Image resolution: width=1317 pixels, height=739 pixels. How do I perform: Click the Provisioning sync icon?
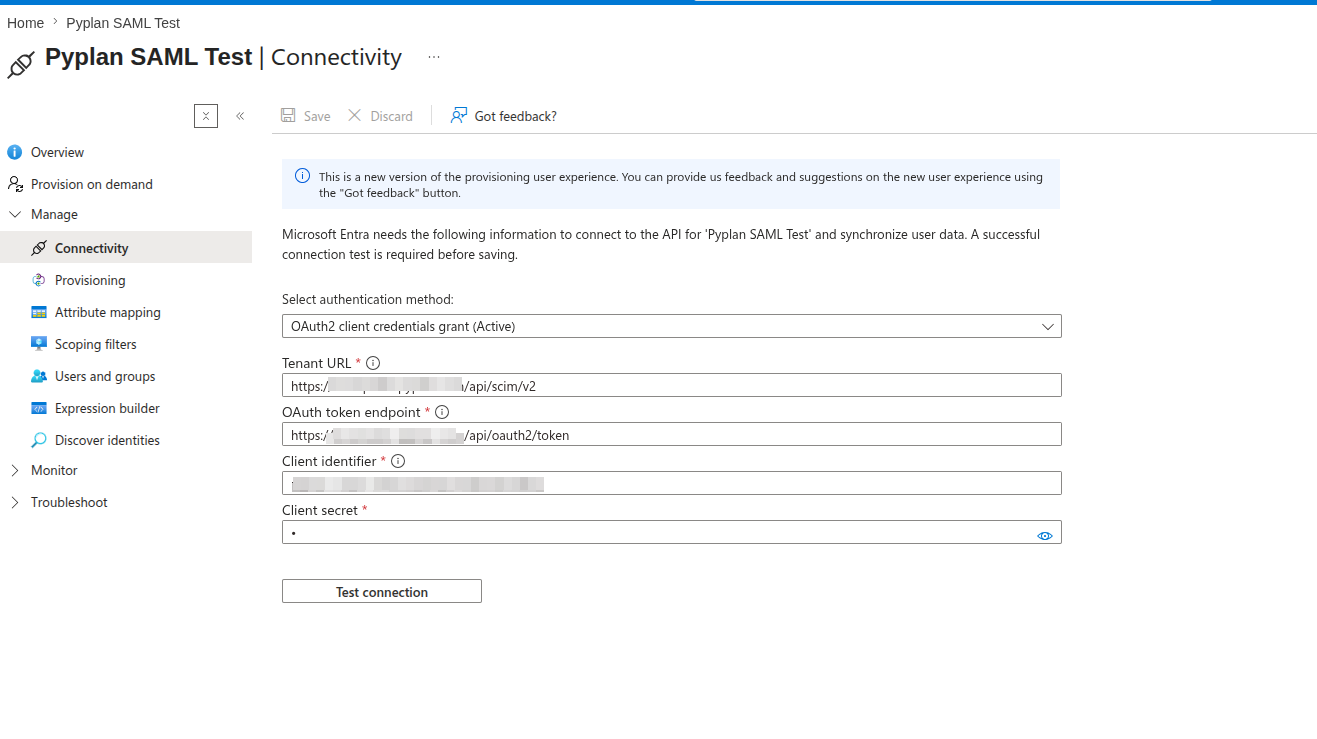coord(39,280)
